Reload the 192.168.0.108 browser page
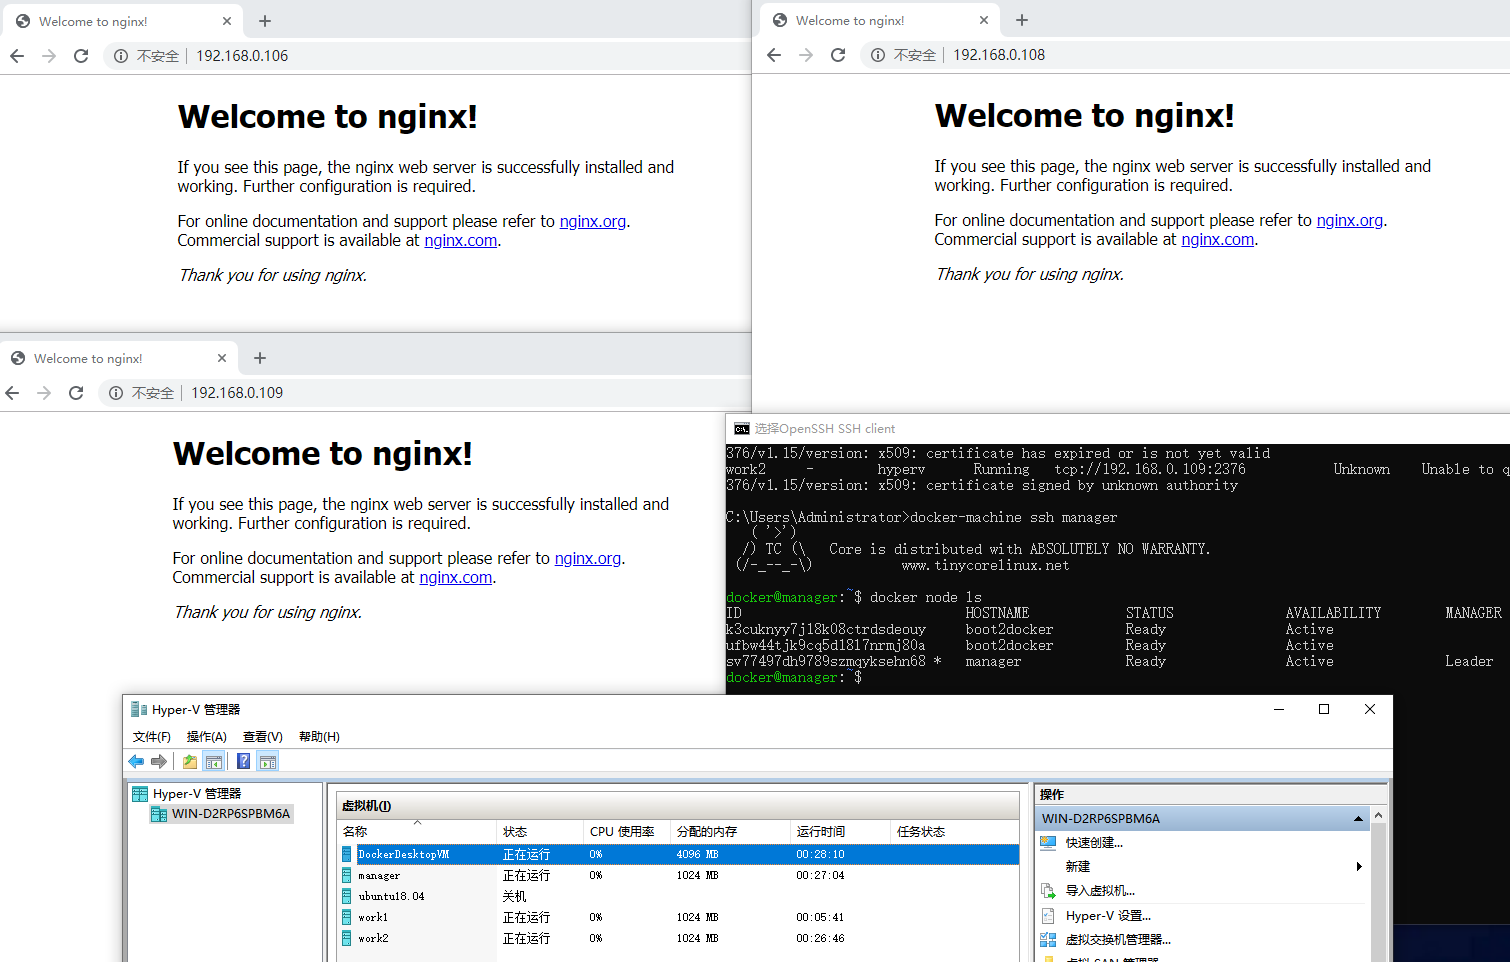This screenshot has height=962, width=1510. [838, 55]
